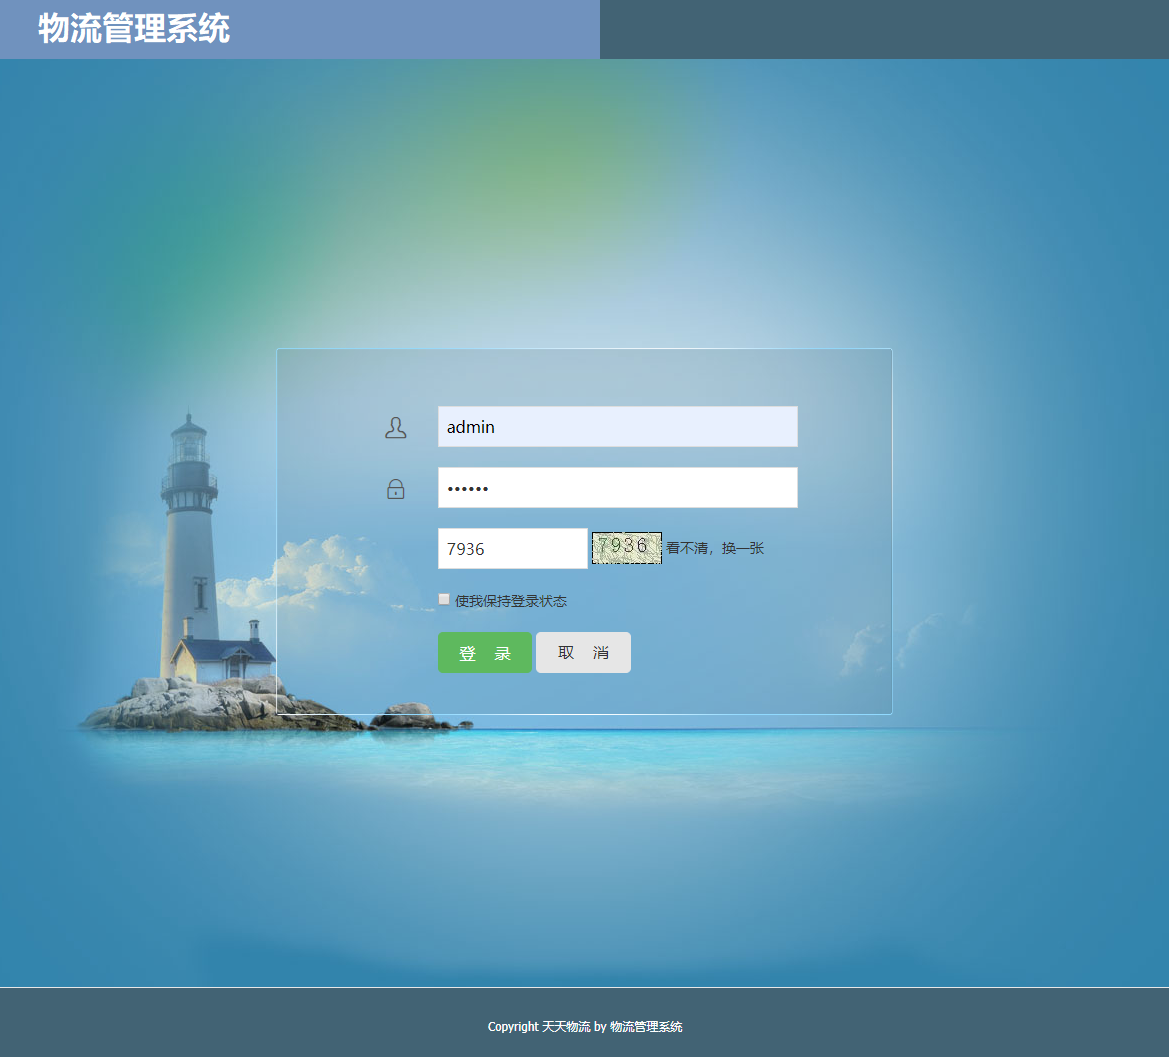The image size is (1169, 1057).
Task: Click inside the admin username field
Action: [617, 426]
